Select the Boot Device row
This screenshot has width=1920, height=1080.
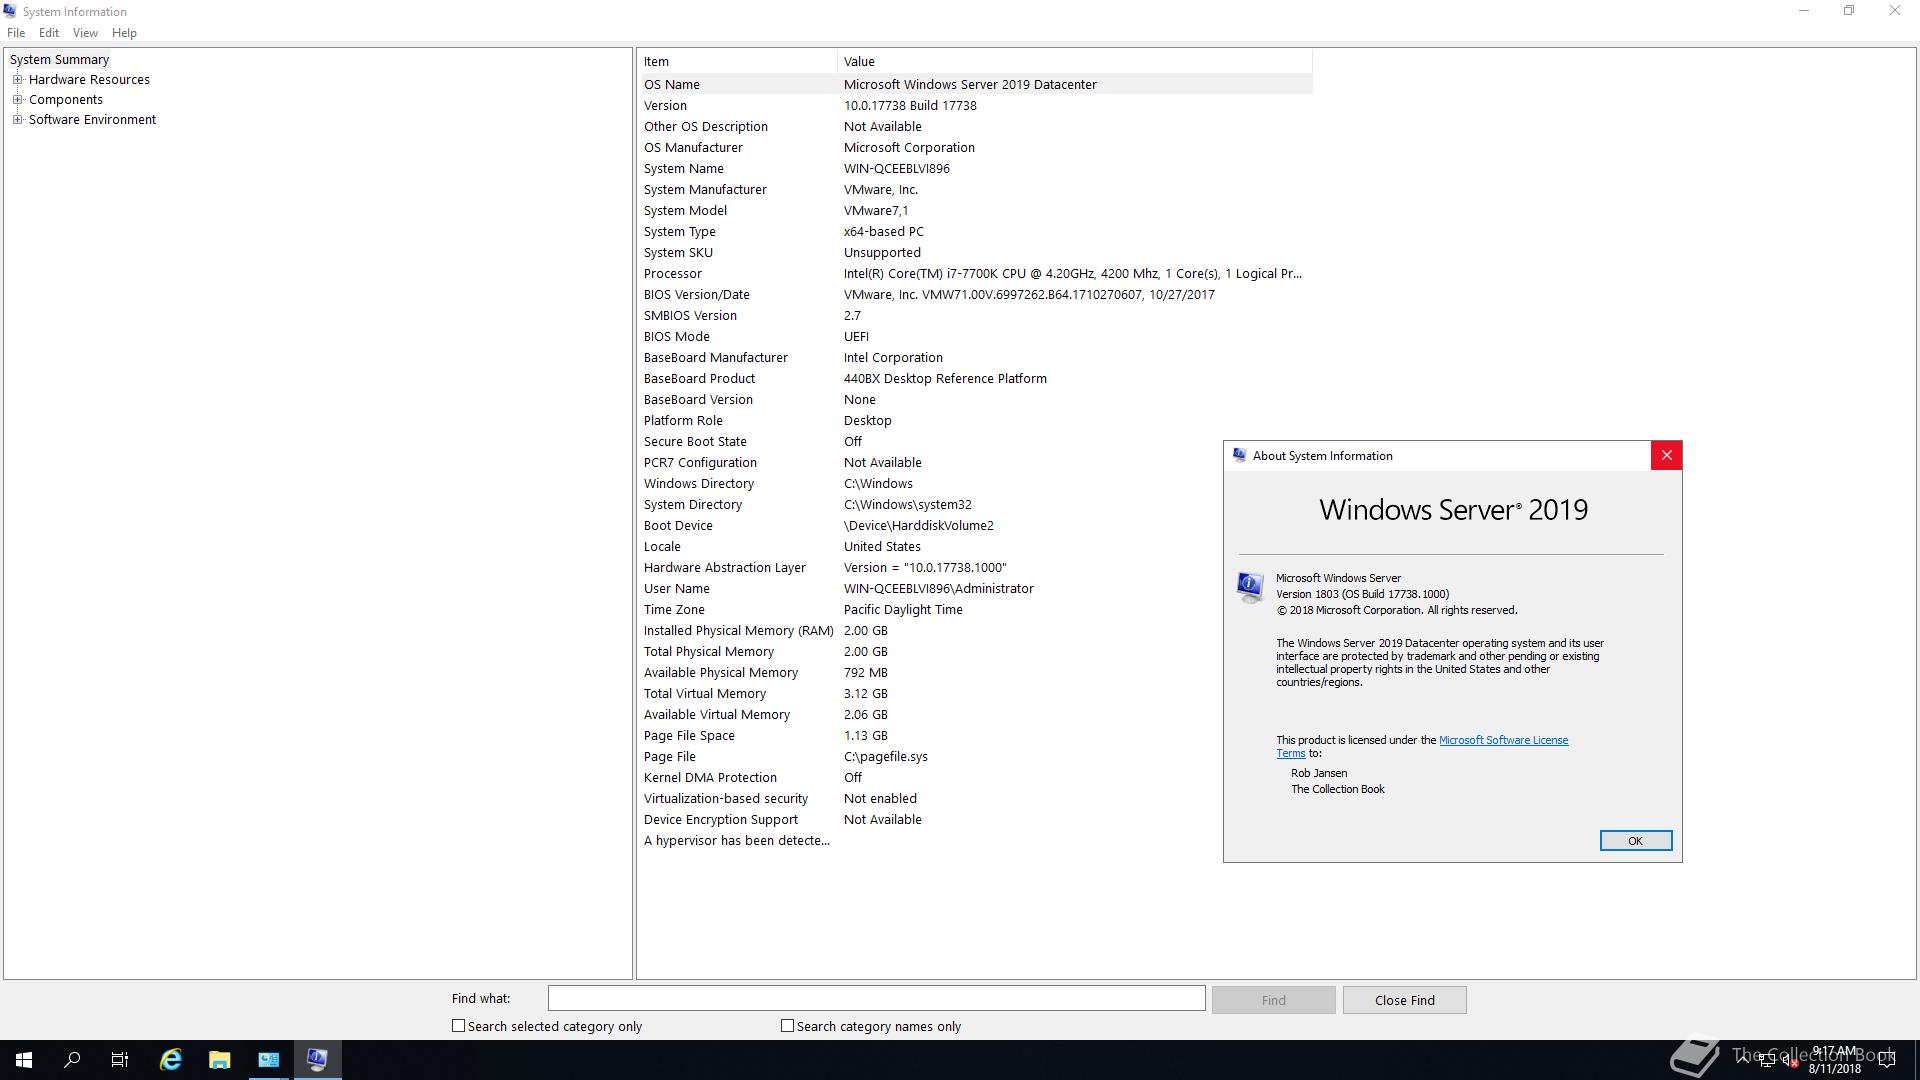point(976,525)
